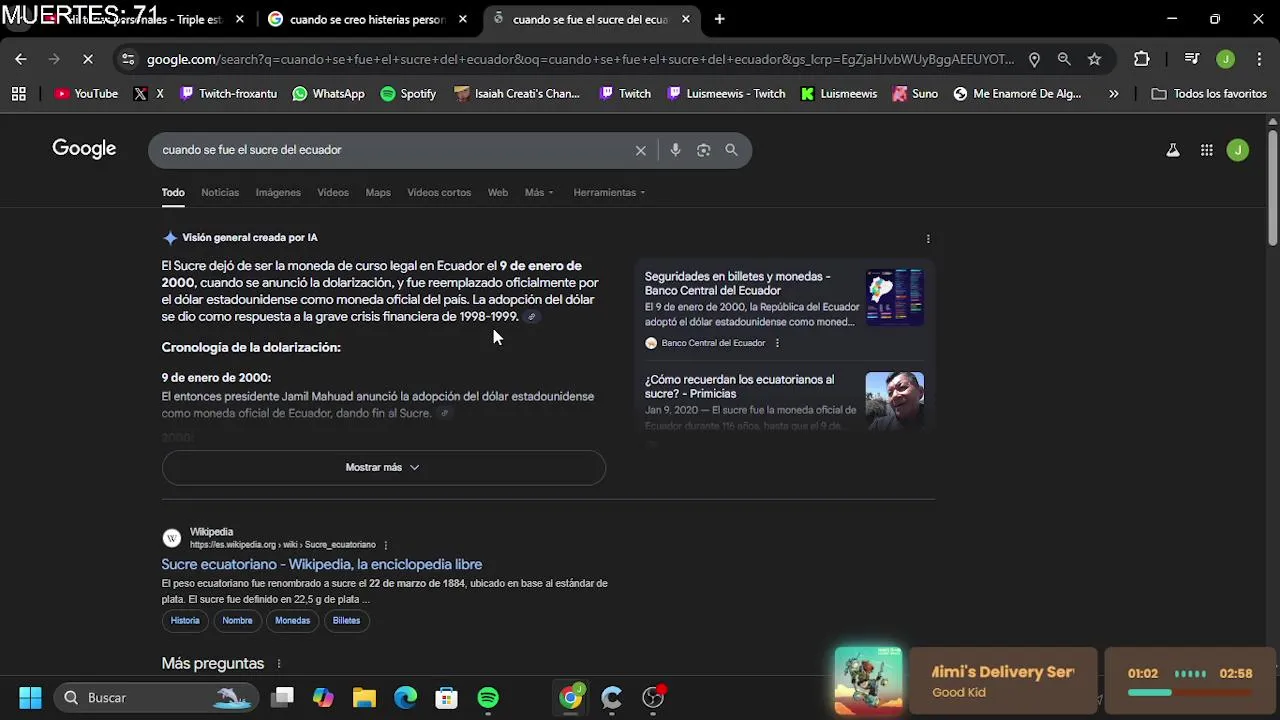Select the Imágenes search tab
This screenshot has width=1280, height=720.
[x=278, y=192]
